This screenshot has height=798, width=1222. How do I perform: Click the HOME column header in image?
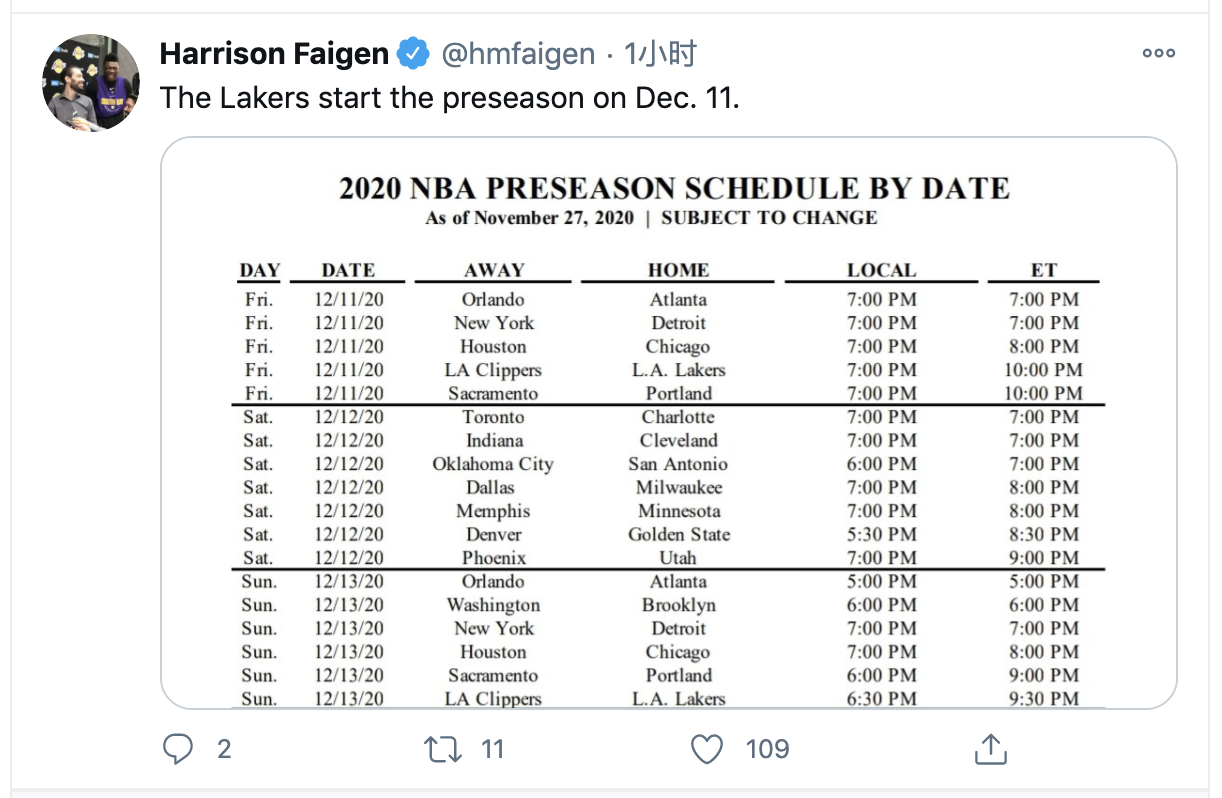tap(678, 270)
